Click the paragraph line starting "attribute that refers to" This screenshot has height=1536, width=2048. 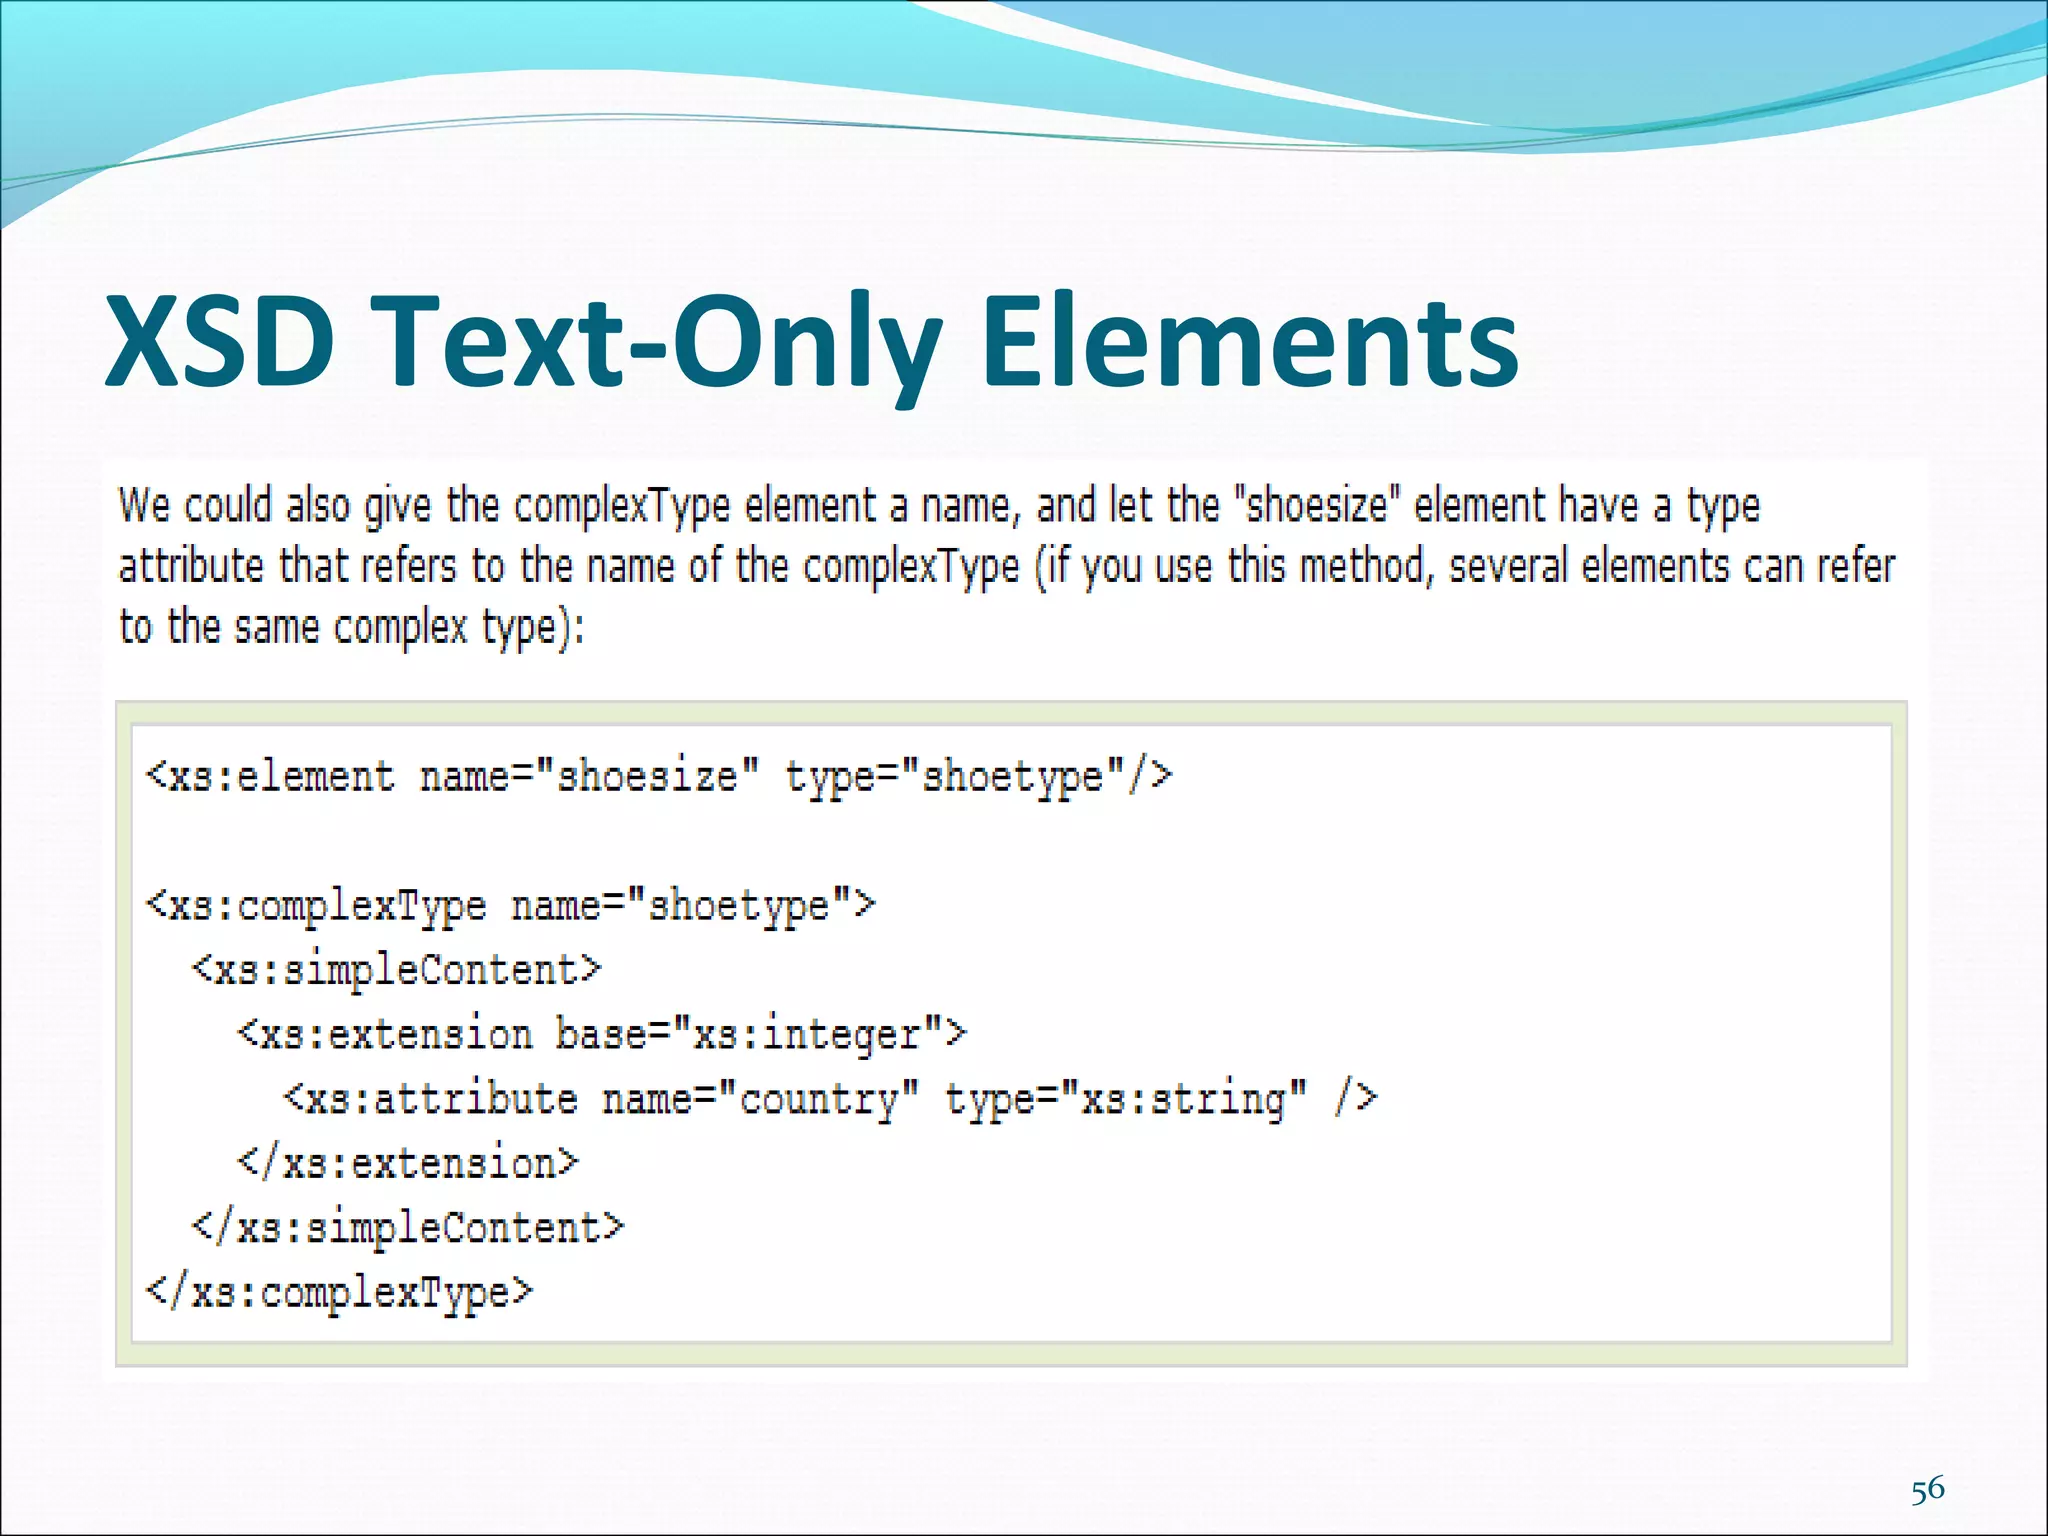1007,568
